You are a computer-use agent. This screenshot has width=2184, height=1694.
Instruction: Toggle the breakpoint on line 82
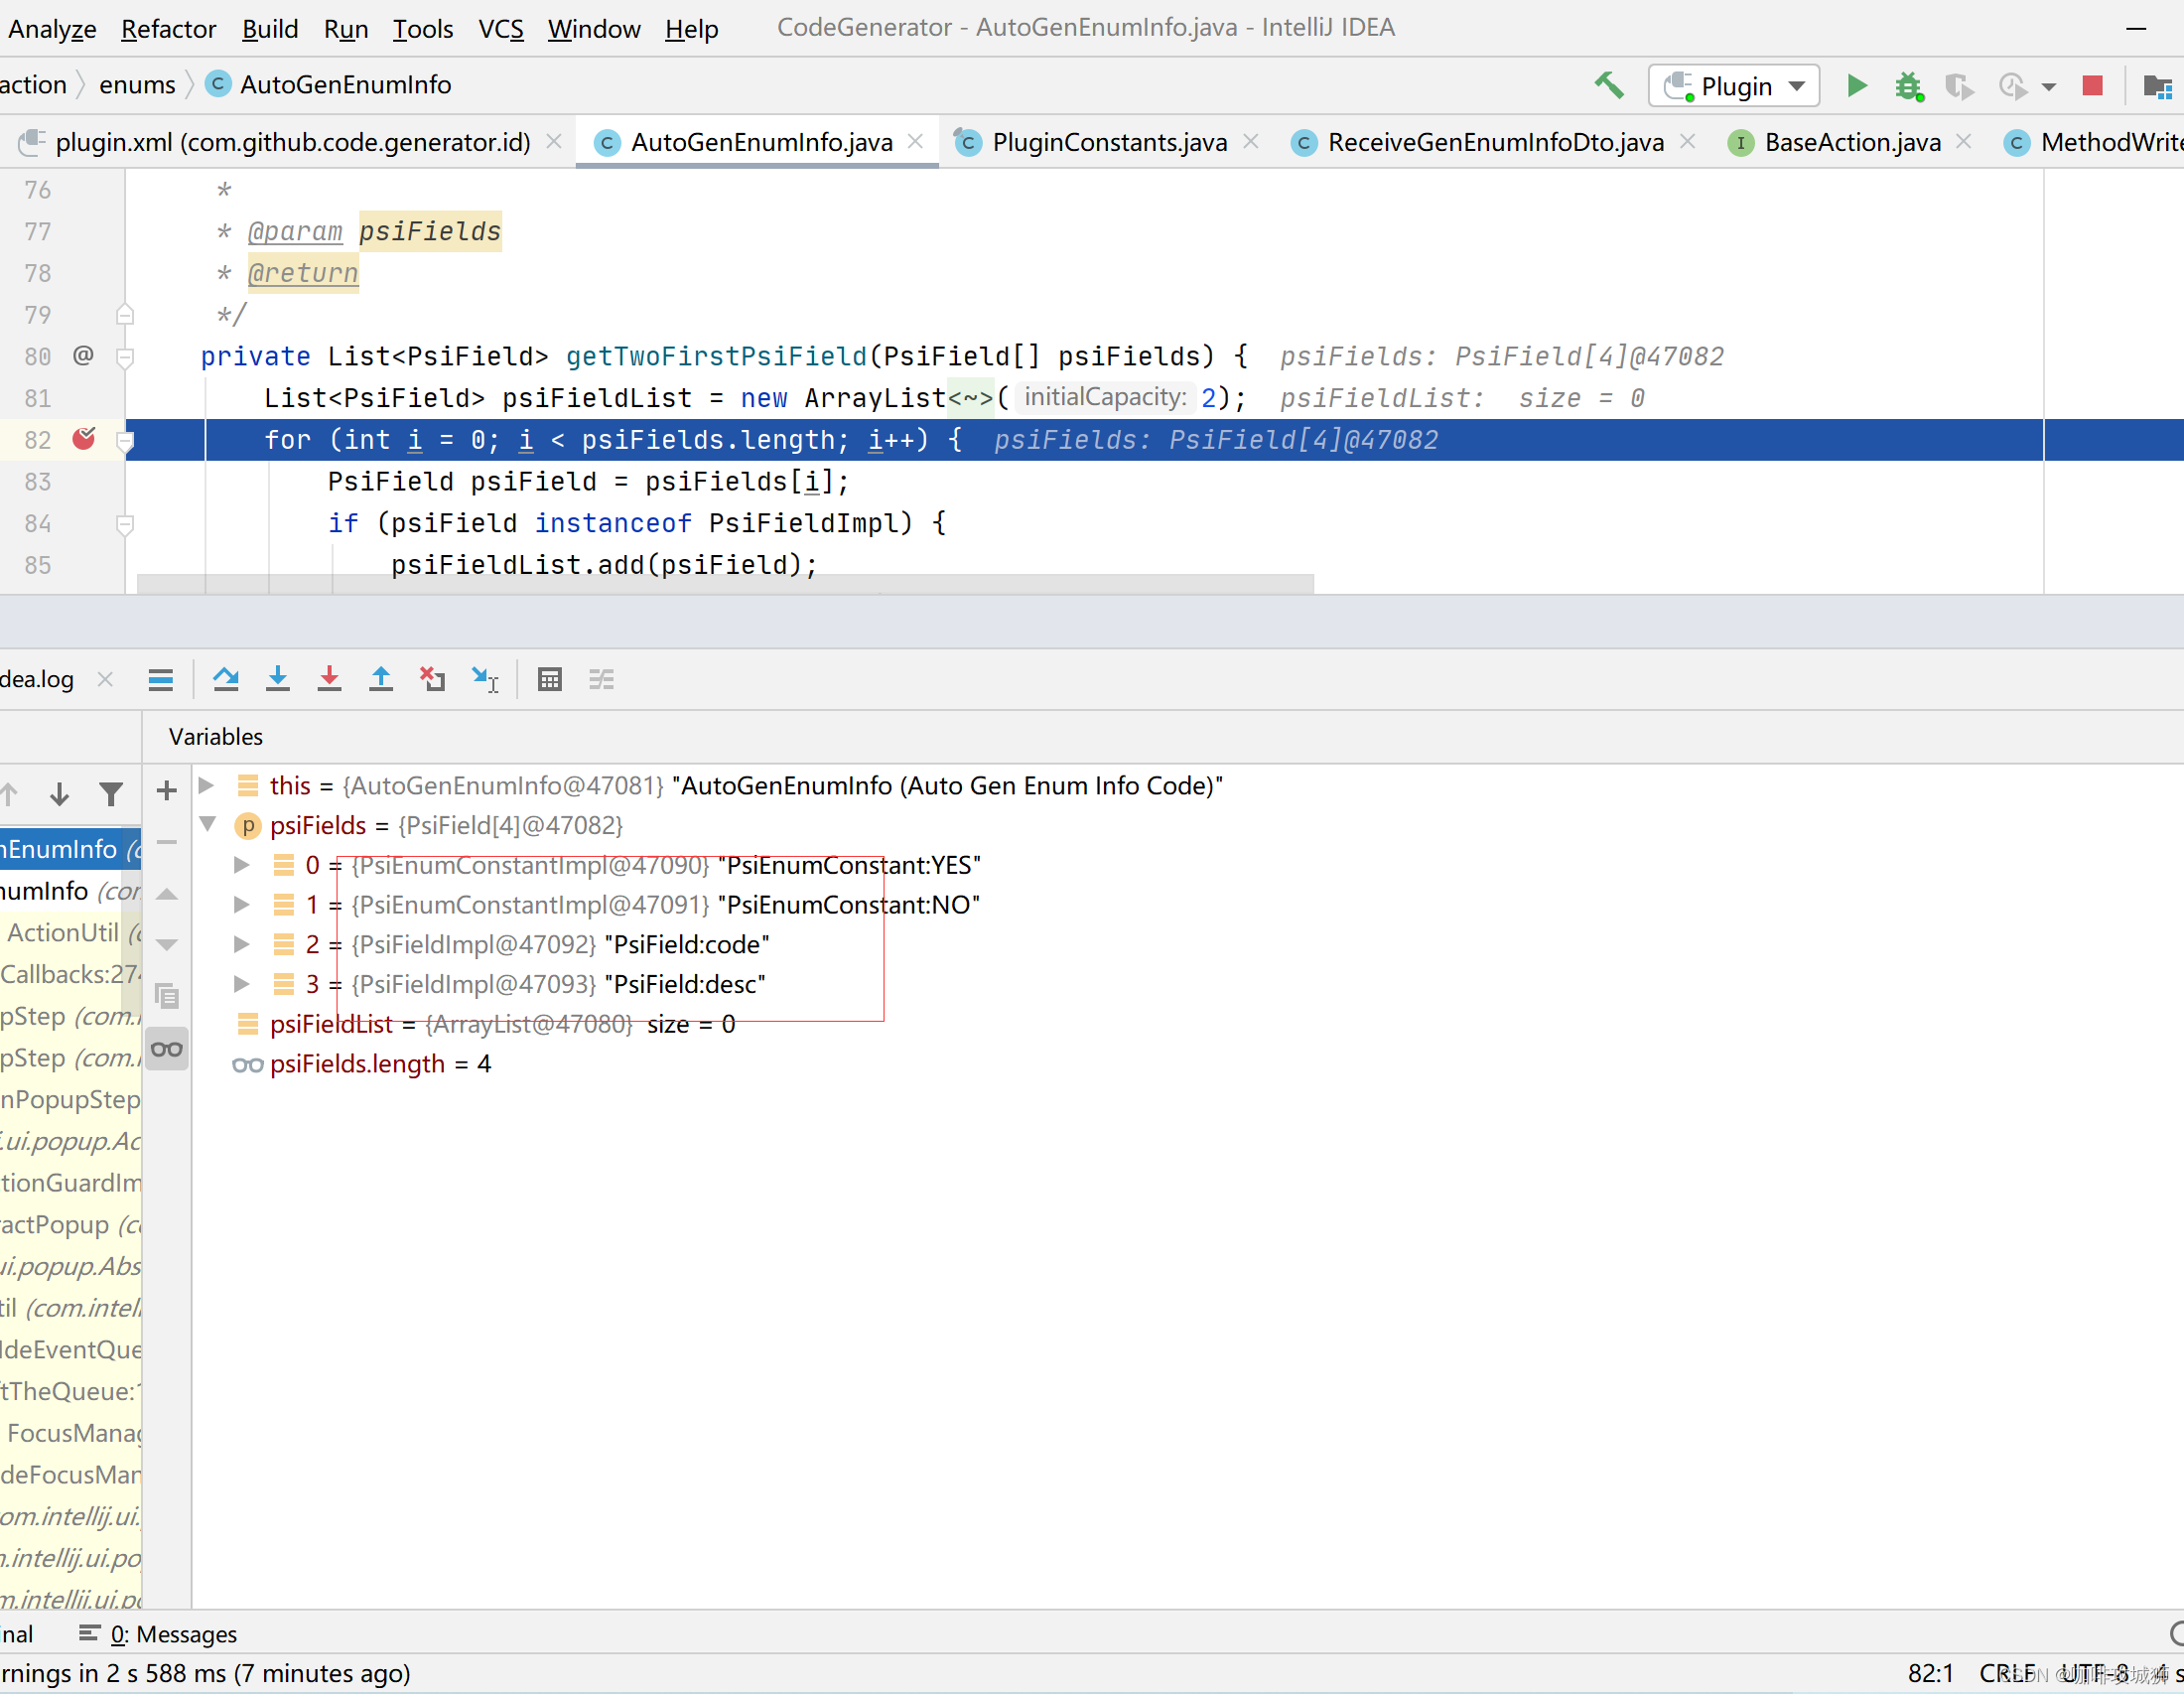(x=84, y=439)
